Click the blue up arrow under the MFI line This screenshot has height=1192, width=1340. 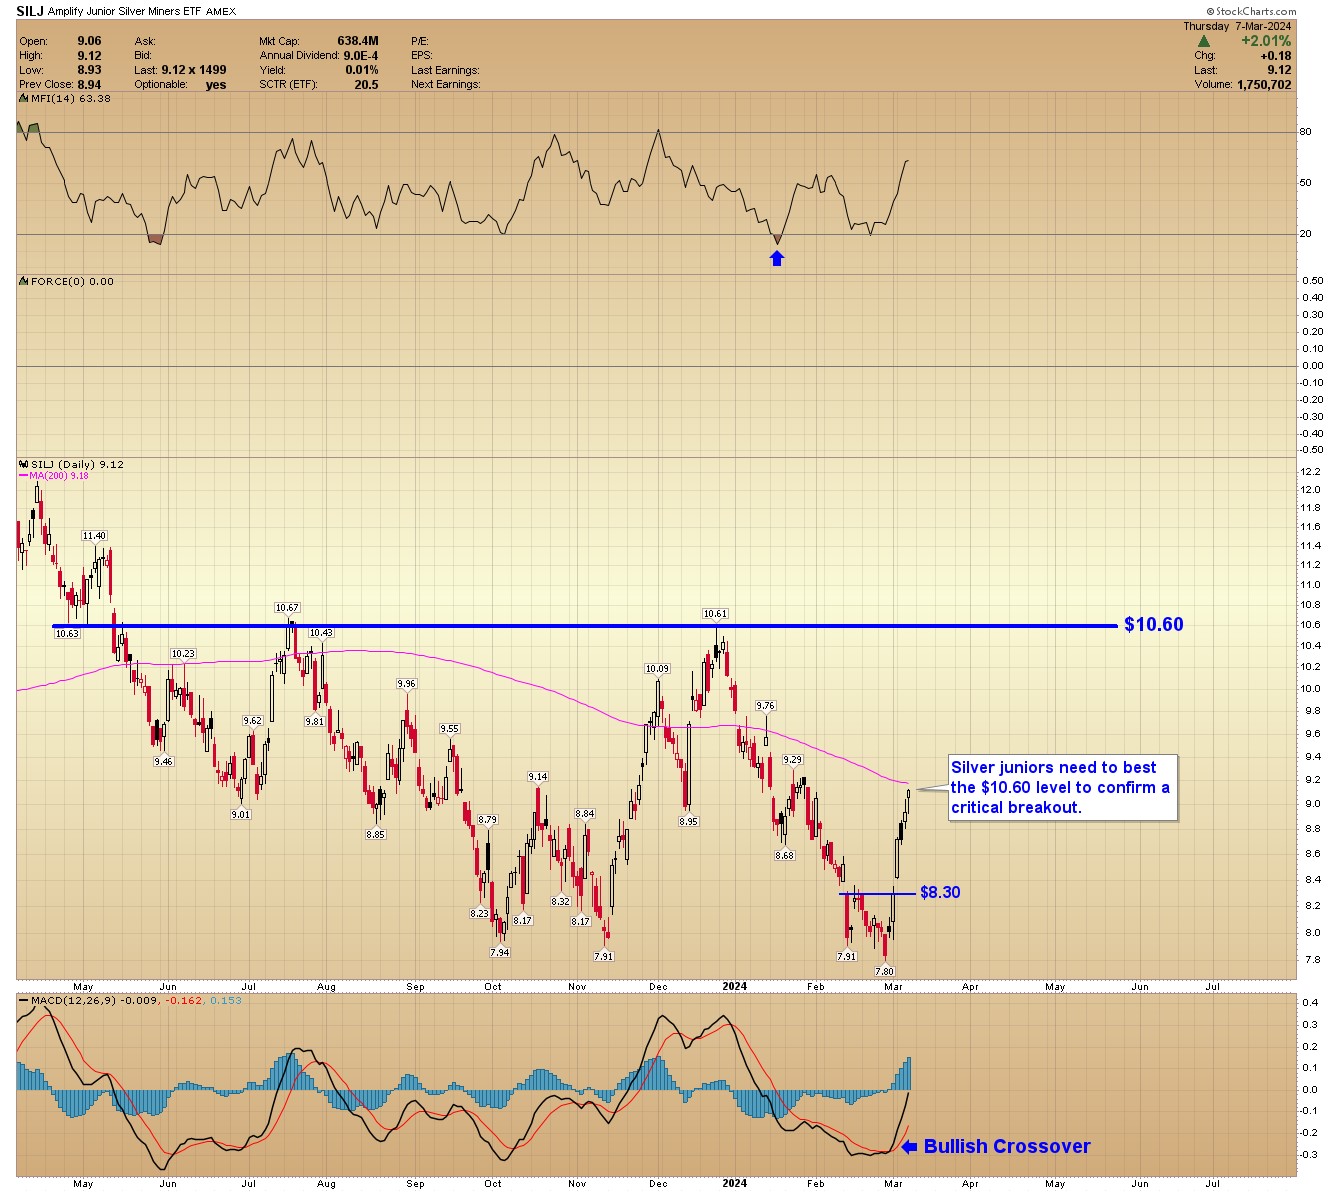click(777, 258)
